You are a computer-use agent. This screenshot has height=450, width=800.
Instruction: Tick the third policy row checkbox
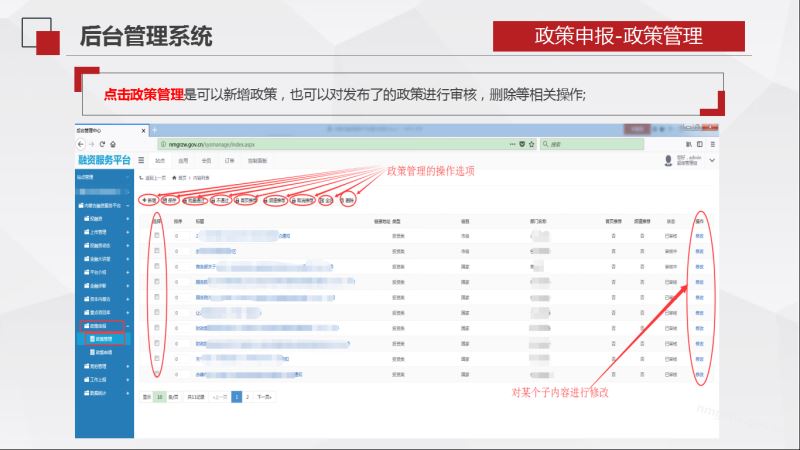point(157,267)
